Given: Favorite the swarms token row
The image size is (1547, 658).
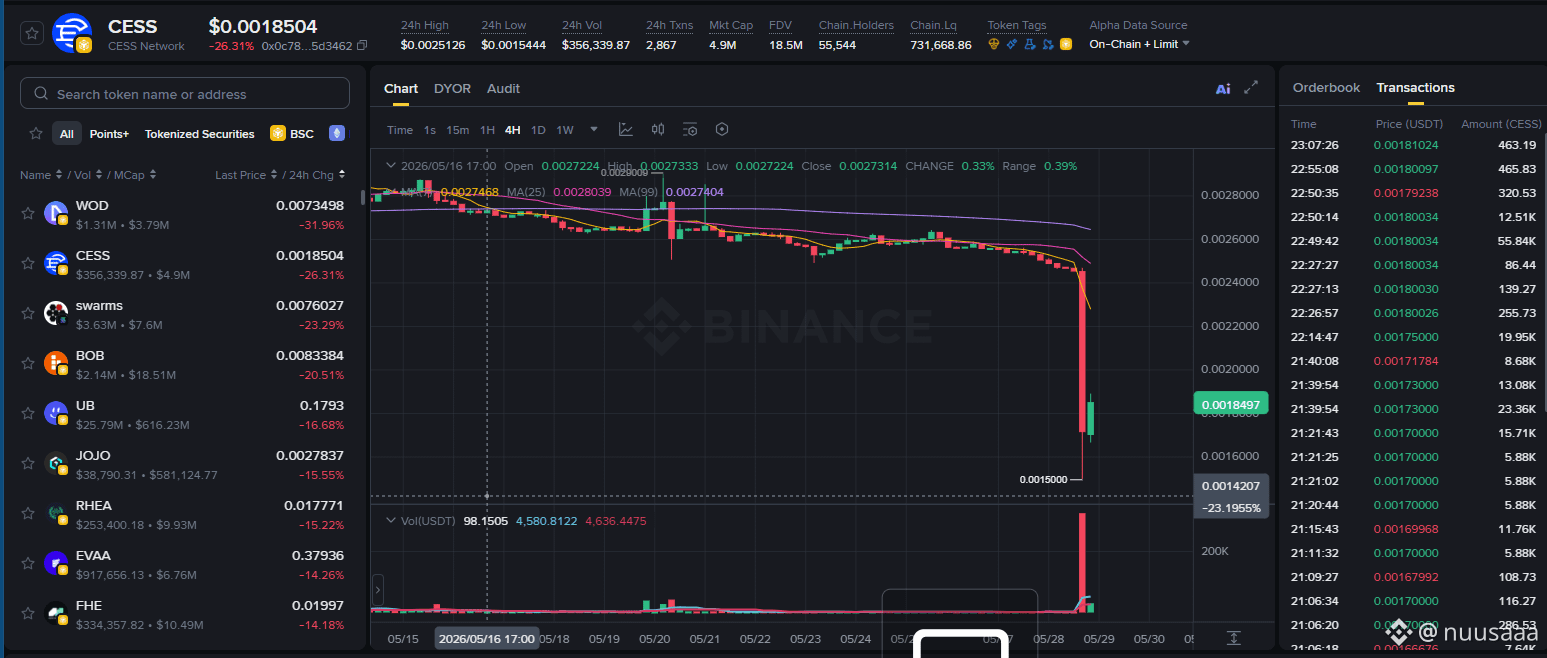Looking at the screenshot, I should point(29,313).
